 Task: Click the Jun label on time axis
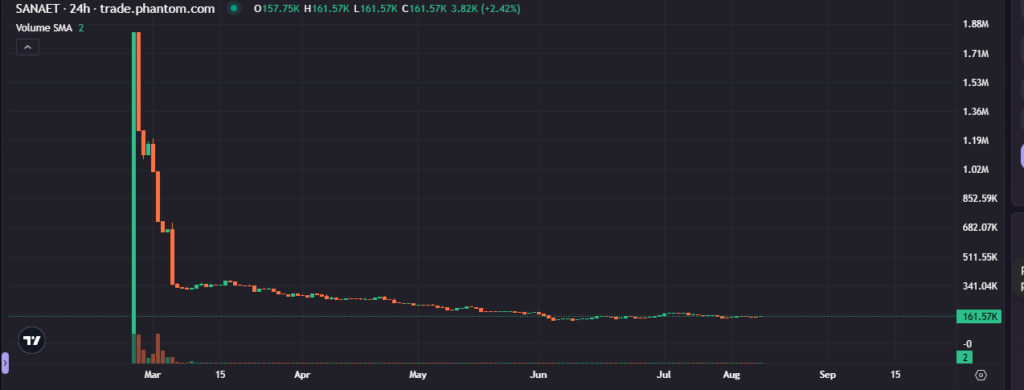tap(537, 375)
